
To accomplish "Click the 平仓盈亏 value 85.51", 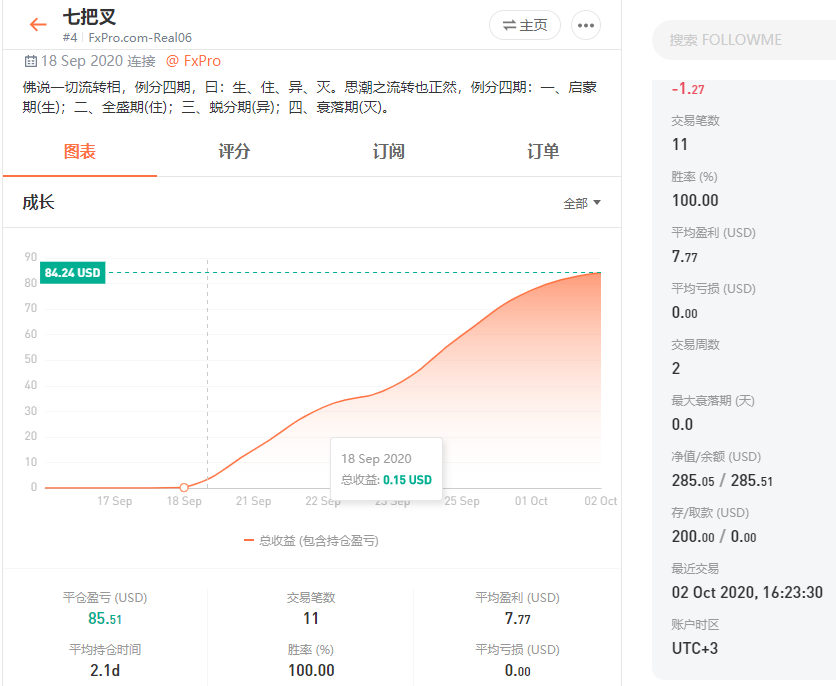I will coord(105,618).
